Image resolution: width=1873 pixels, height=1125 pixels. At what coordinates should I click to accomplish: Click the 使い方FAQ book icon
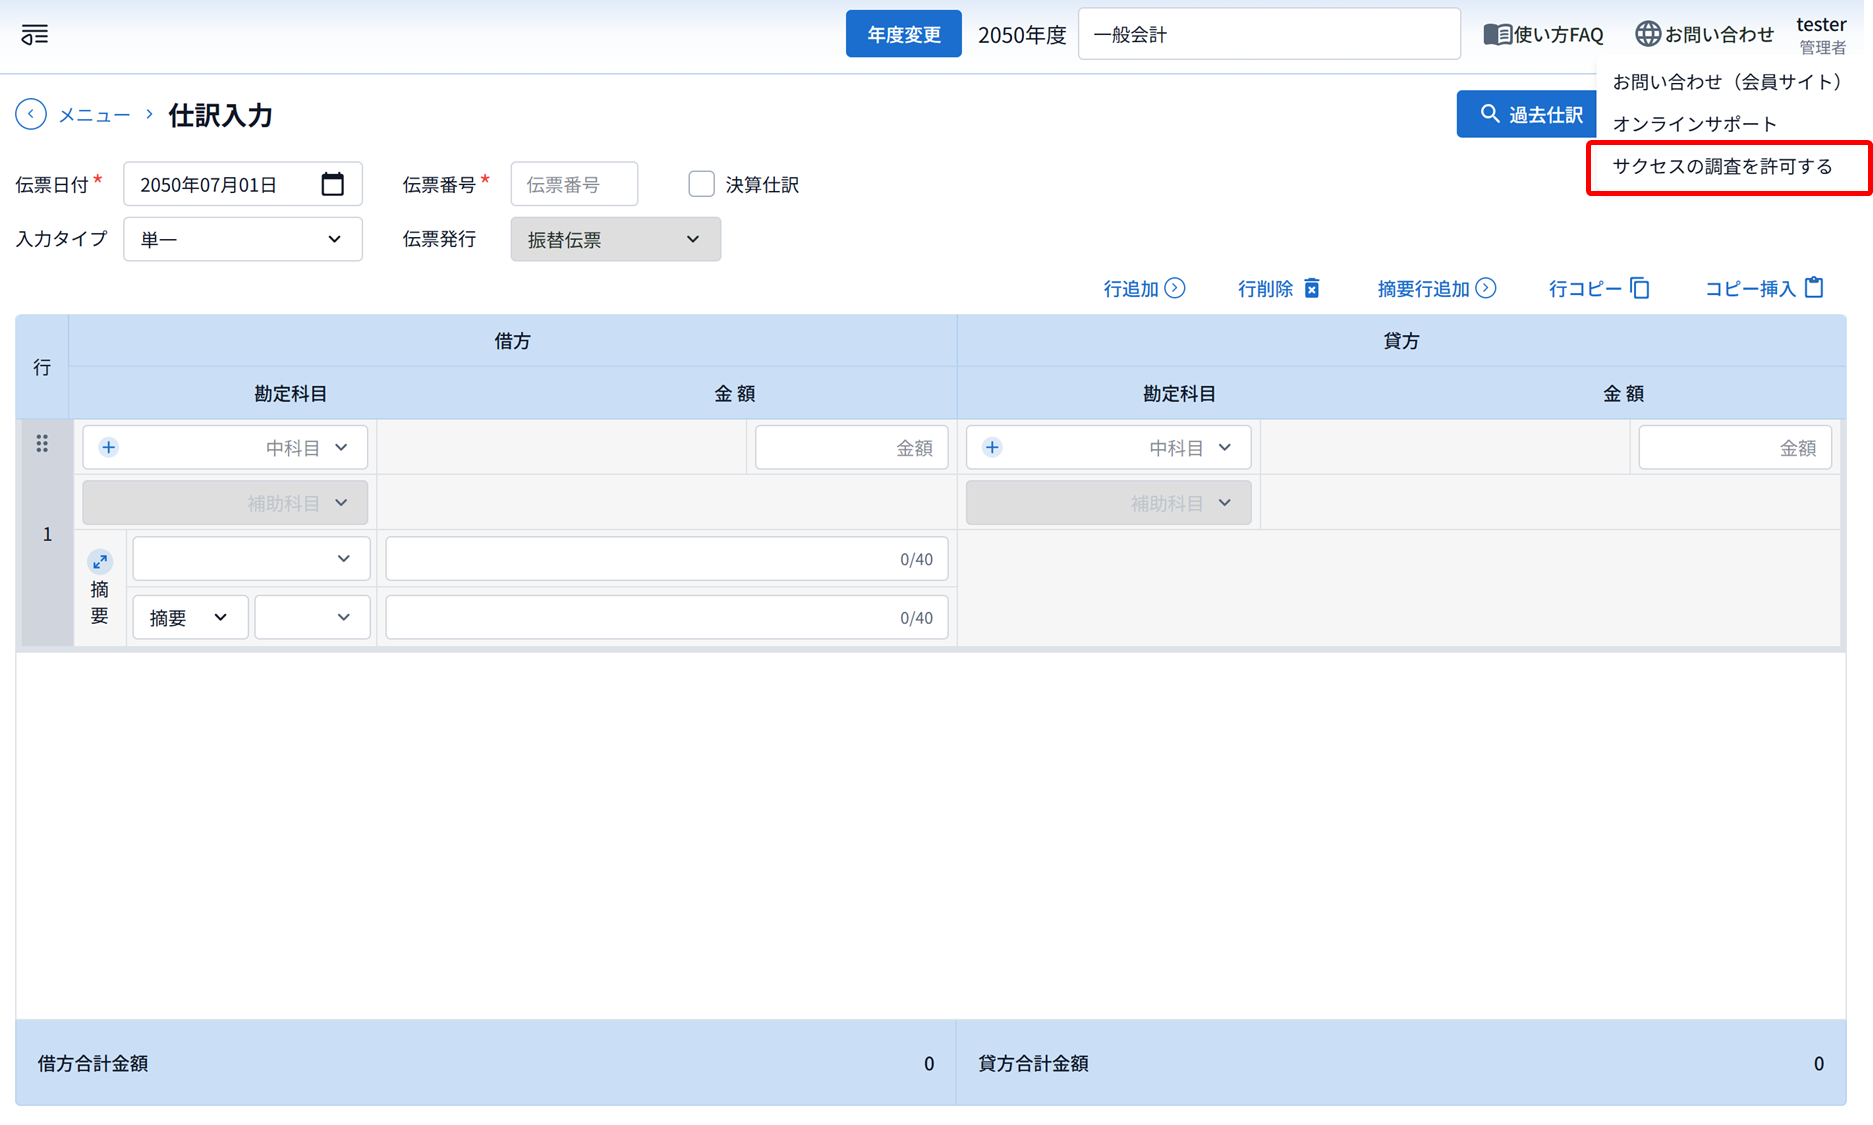click(1497, 35)
